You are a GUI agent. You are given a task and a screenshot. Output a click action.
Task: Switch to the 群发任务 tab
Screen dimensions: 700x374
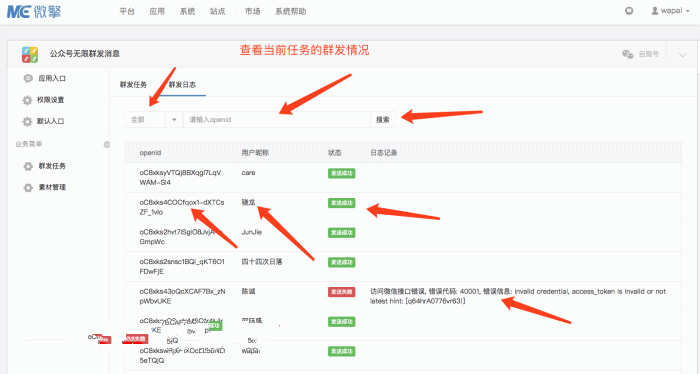click(x=133, y=84)
